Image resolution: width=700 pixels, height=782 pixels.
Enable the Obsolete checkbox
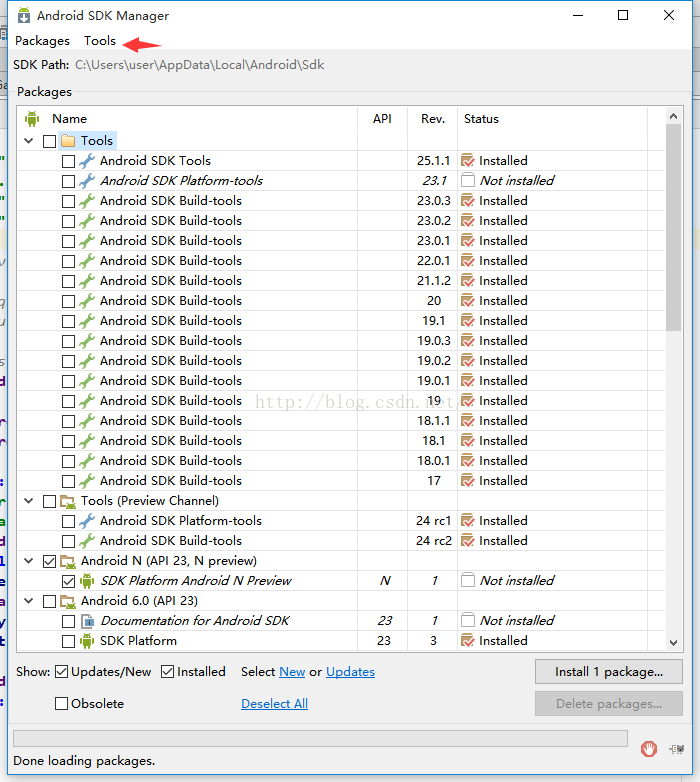pyautogui.click(x=61, y=704)
